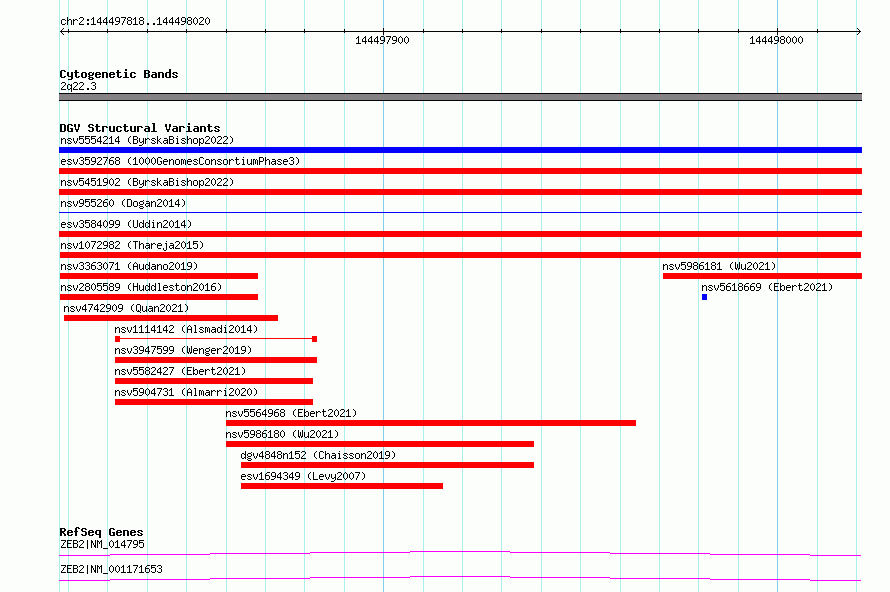Click the small blue nsv5618669 marker
This screenshot has height=592, width=890.
pos(704,297)
